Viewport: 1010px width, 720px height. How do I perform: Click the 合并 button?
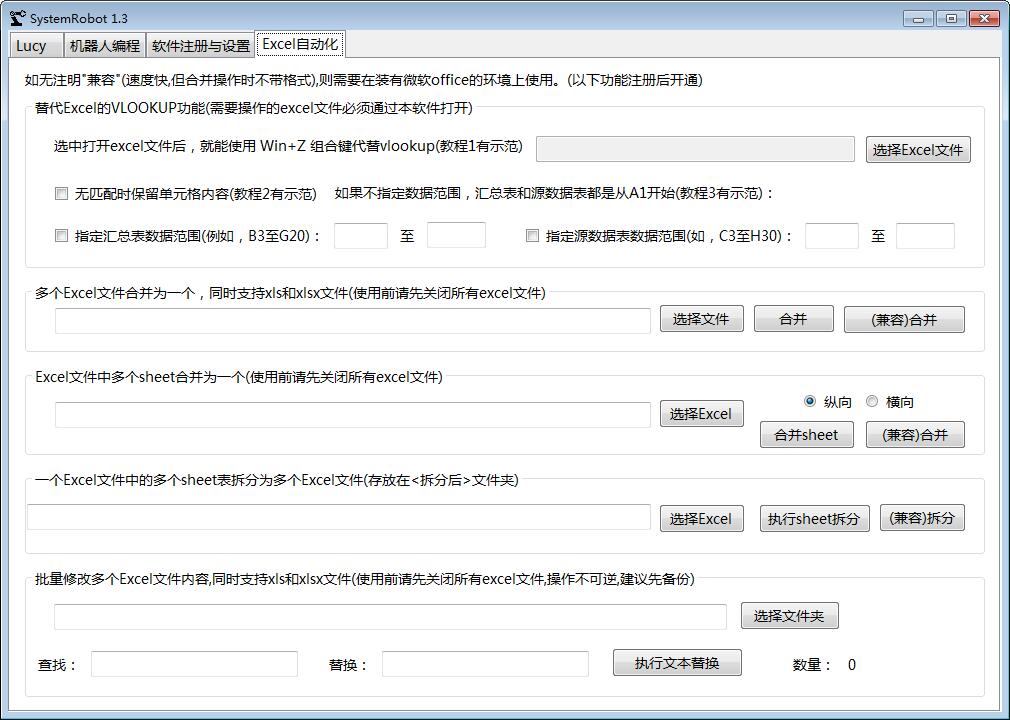coord(794,319)
